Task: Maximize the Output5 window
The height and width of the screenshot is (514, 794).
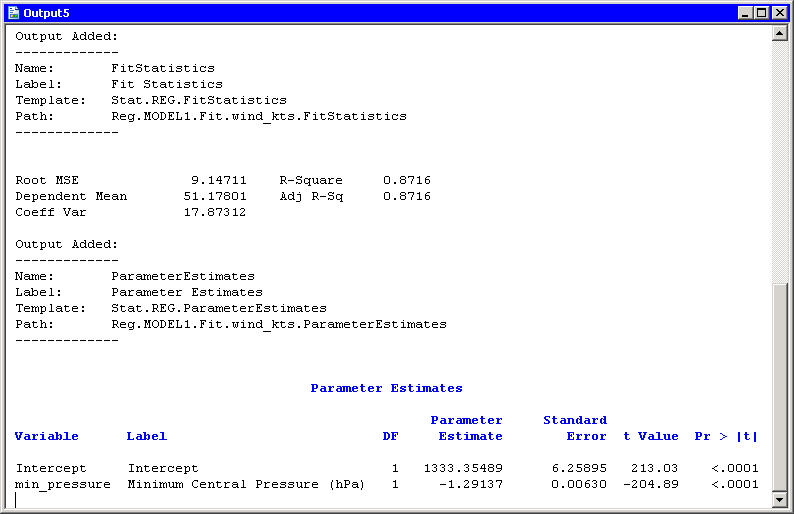Action: (762, 13)
